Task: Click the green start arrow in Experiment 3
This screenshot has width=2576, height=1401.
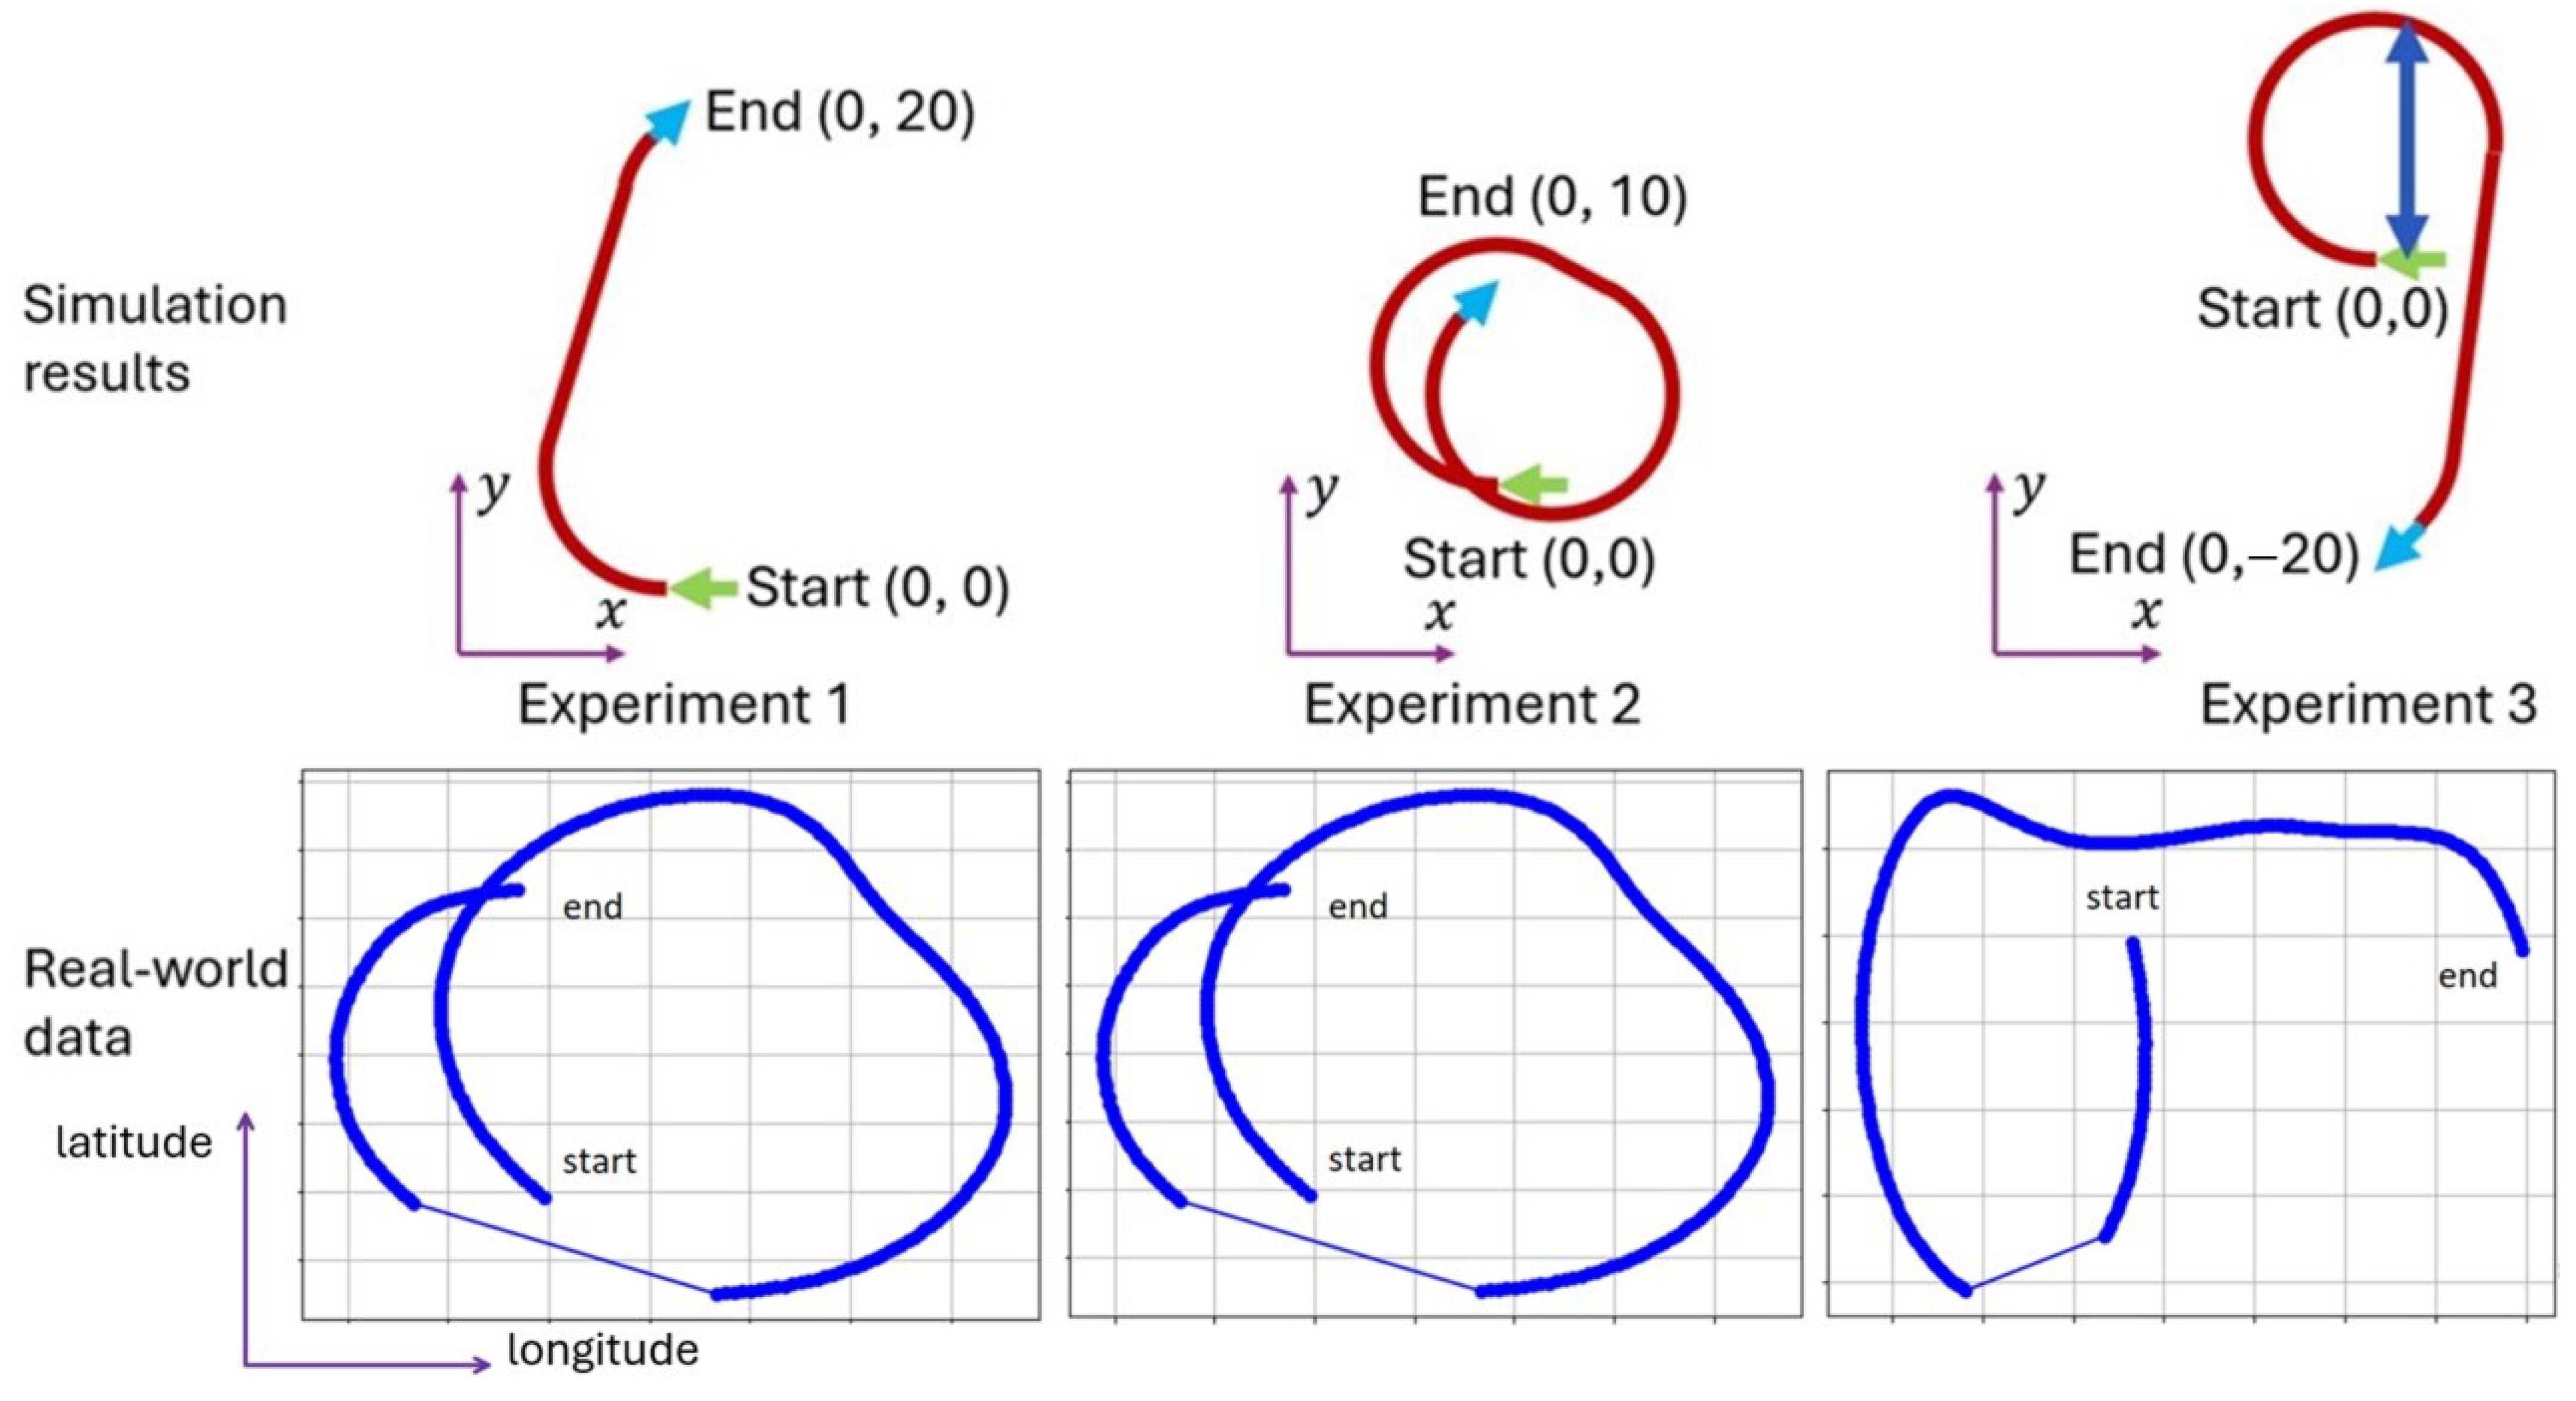Action: [2411, 261]
